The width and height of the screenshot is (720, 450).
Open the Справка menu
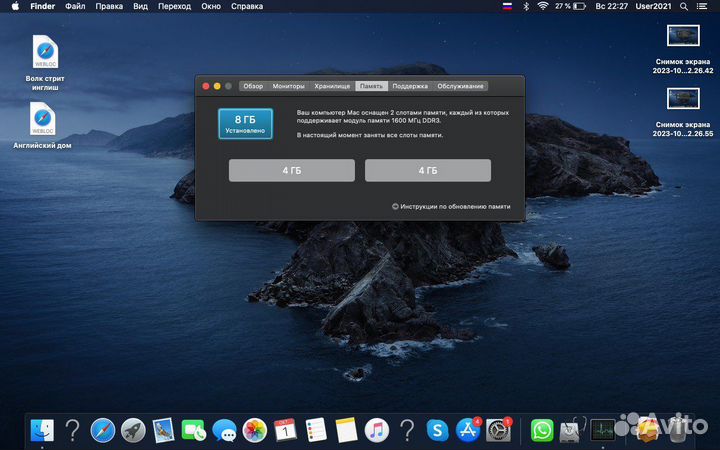(247, 6)
